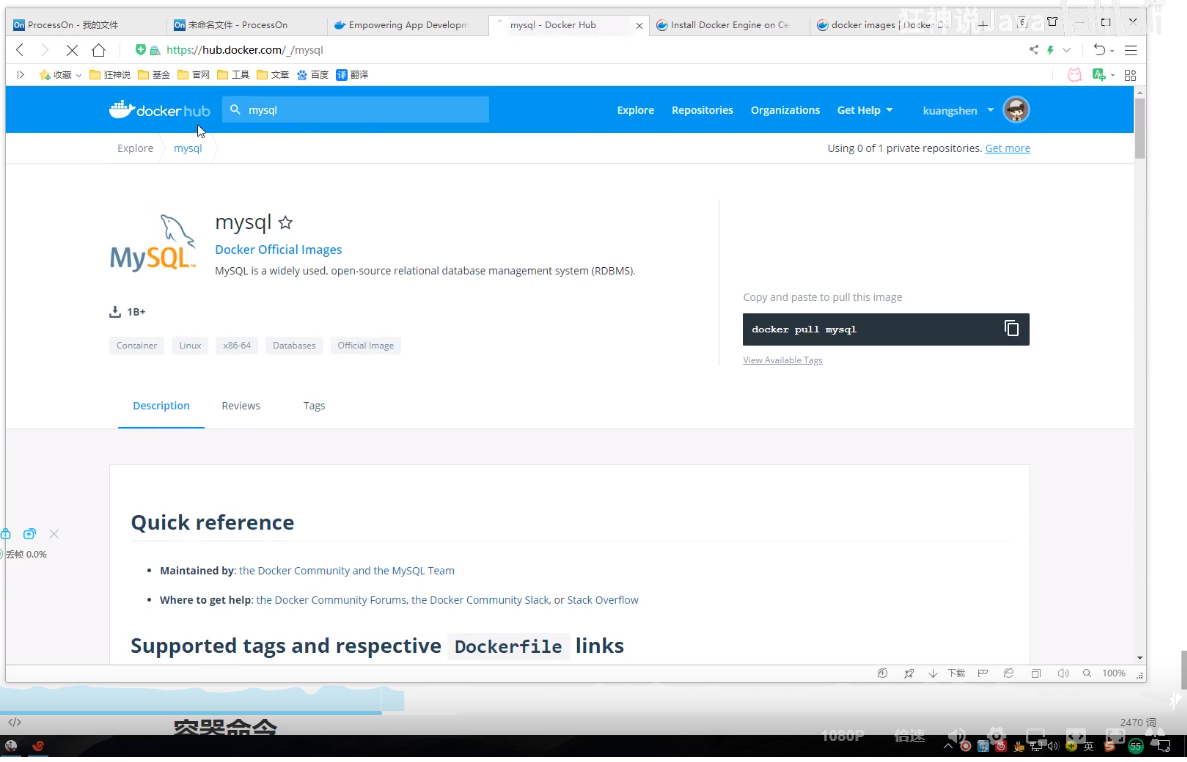
Task: Click the IE compatibility mode icon
Action: click(x=1008, y=673)
